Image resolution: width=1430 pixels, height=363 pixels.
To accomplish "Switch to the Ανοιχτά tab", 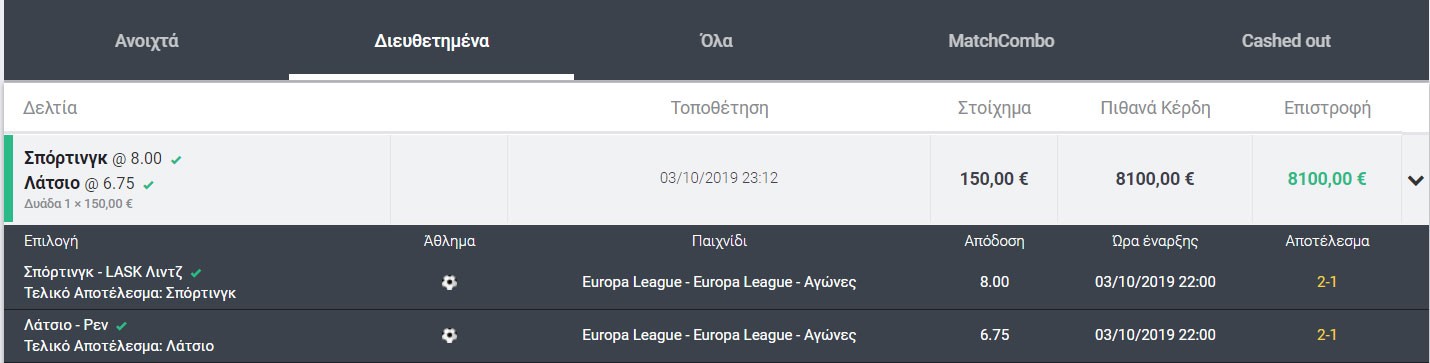I will coord(146,41).
